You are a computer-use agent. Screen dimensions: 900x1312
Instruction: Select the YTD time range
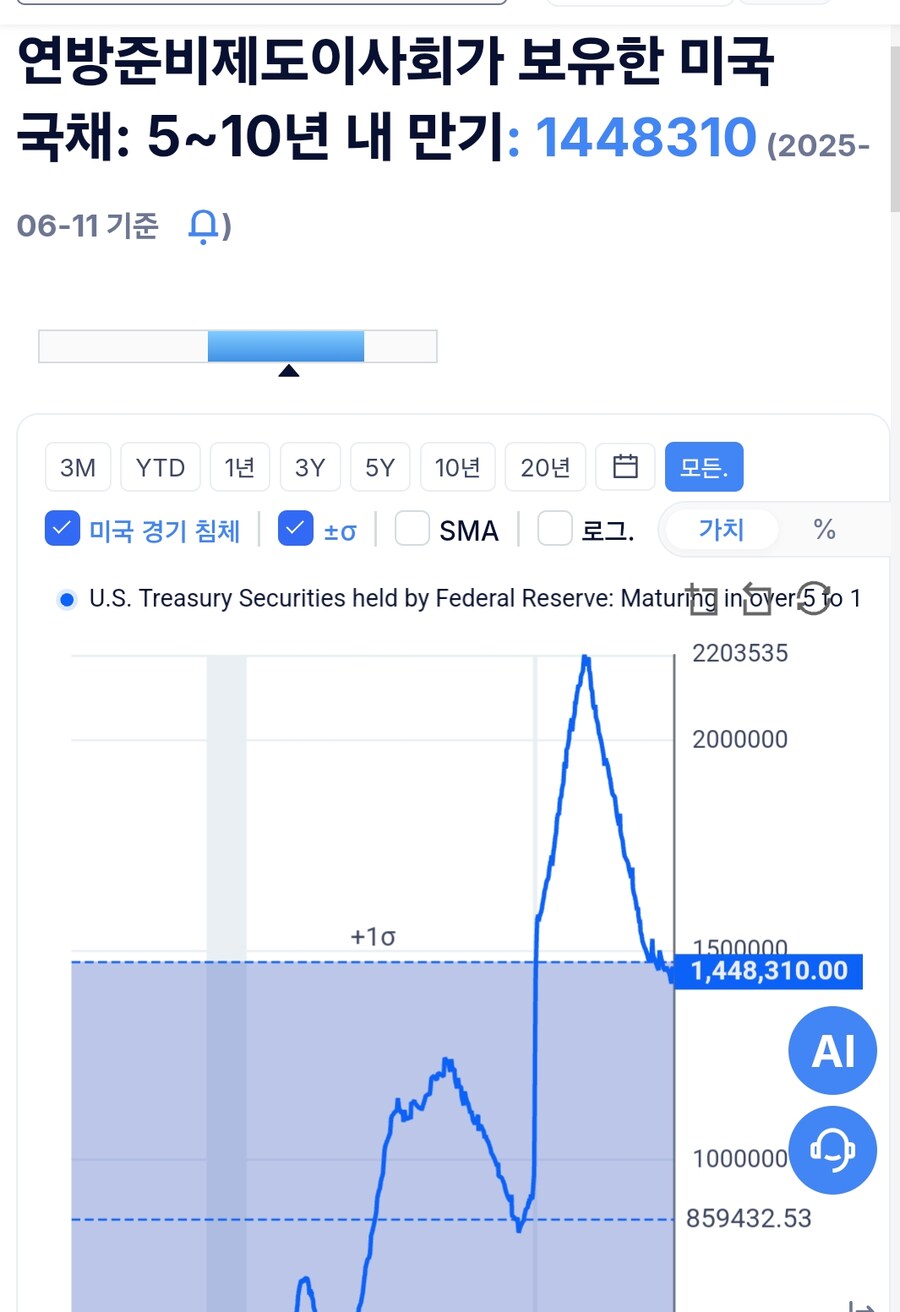(160, 467)
